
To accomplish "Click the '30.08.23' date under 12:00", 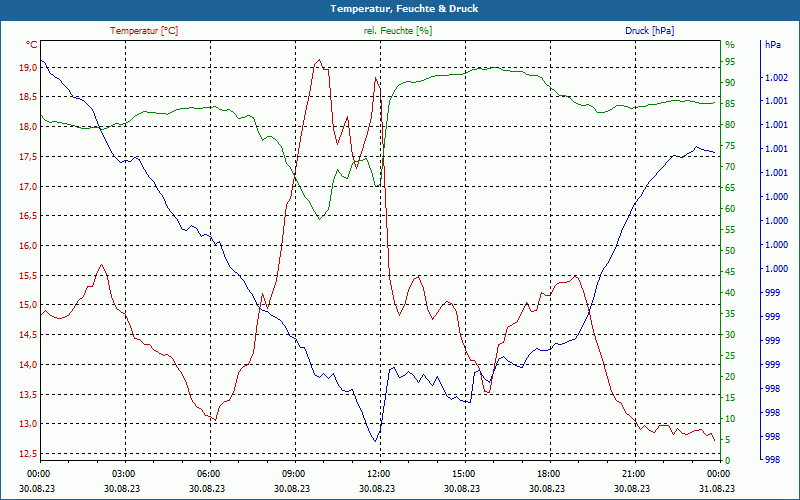I will pos(377,488).
